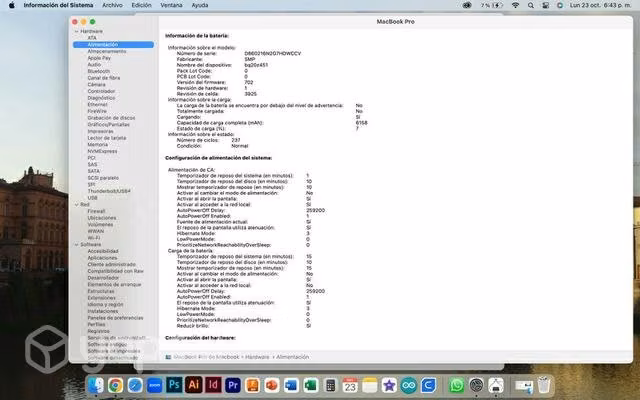Launch Google Chrome from the dock
Image resolution: width=640 pixels, height=400 pixels.
(116, 385)
